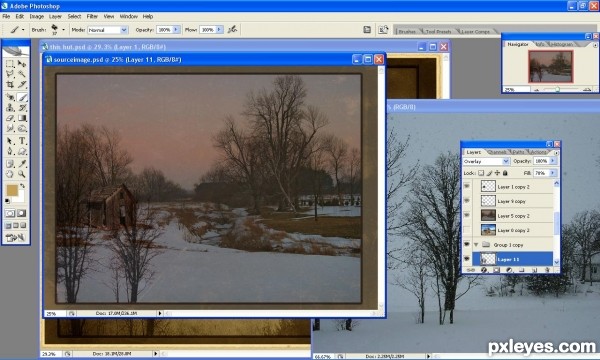This screenshot has width=600, height=360.
Task: Select the Hand tool
Action: tap(10, 174)
